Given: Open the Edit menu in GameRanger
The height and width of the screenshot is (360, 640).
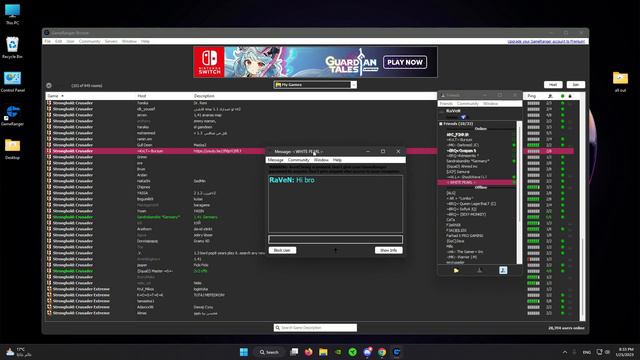Looking at the screenshot, I should coord(58,41).
